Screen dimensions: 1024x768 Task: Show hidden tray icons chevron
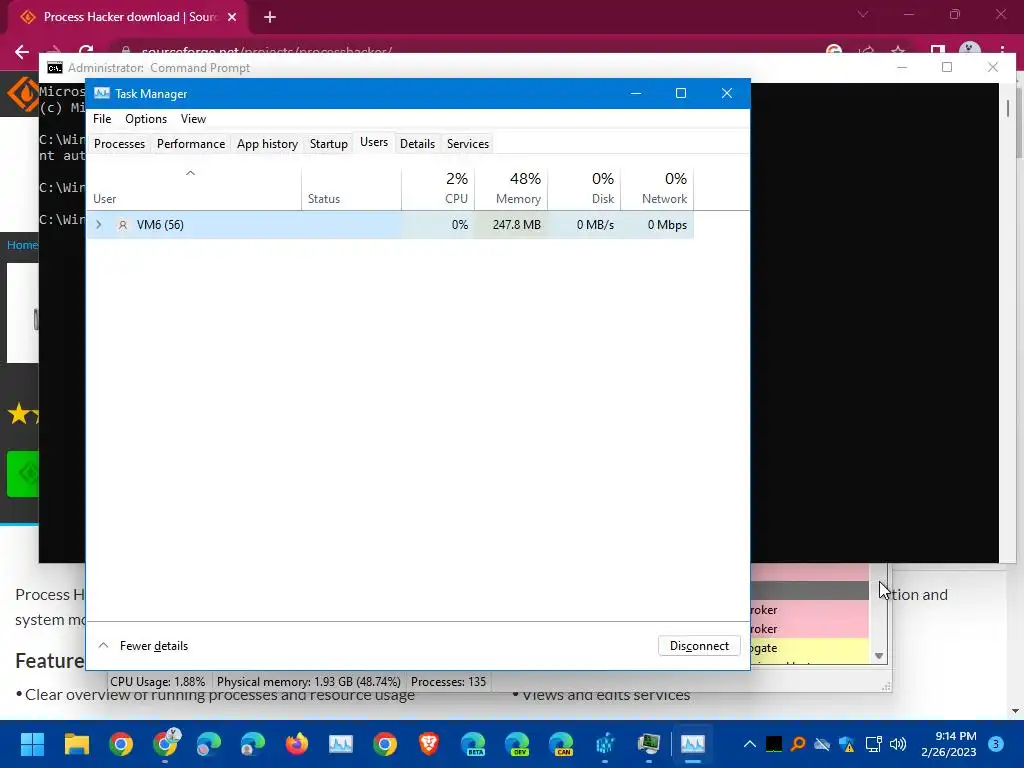pyautogui.click(x=750, y=744)
